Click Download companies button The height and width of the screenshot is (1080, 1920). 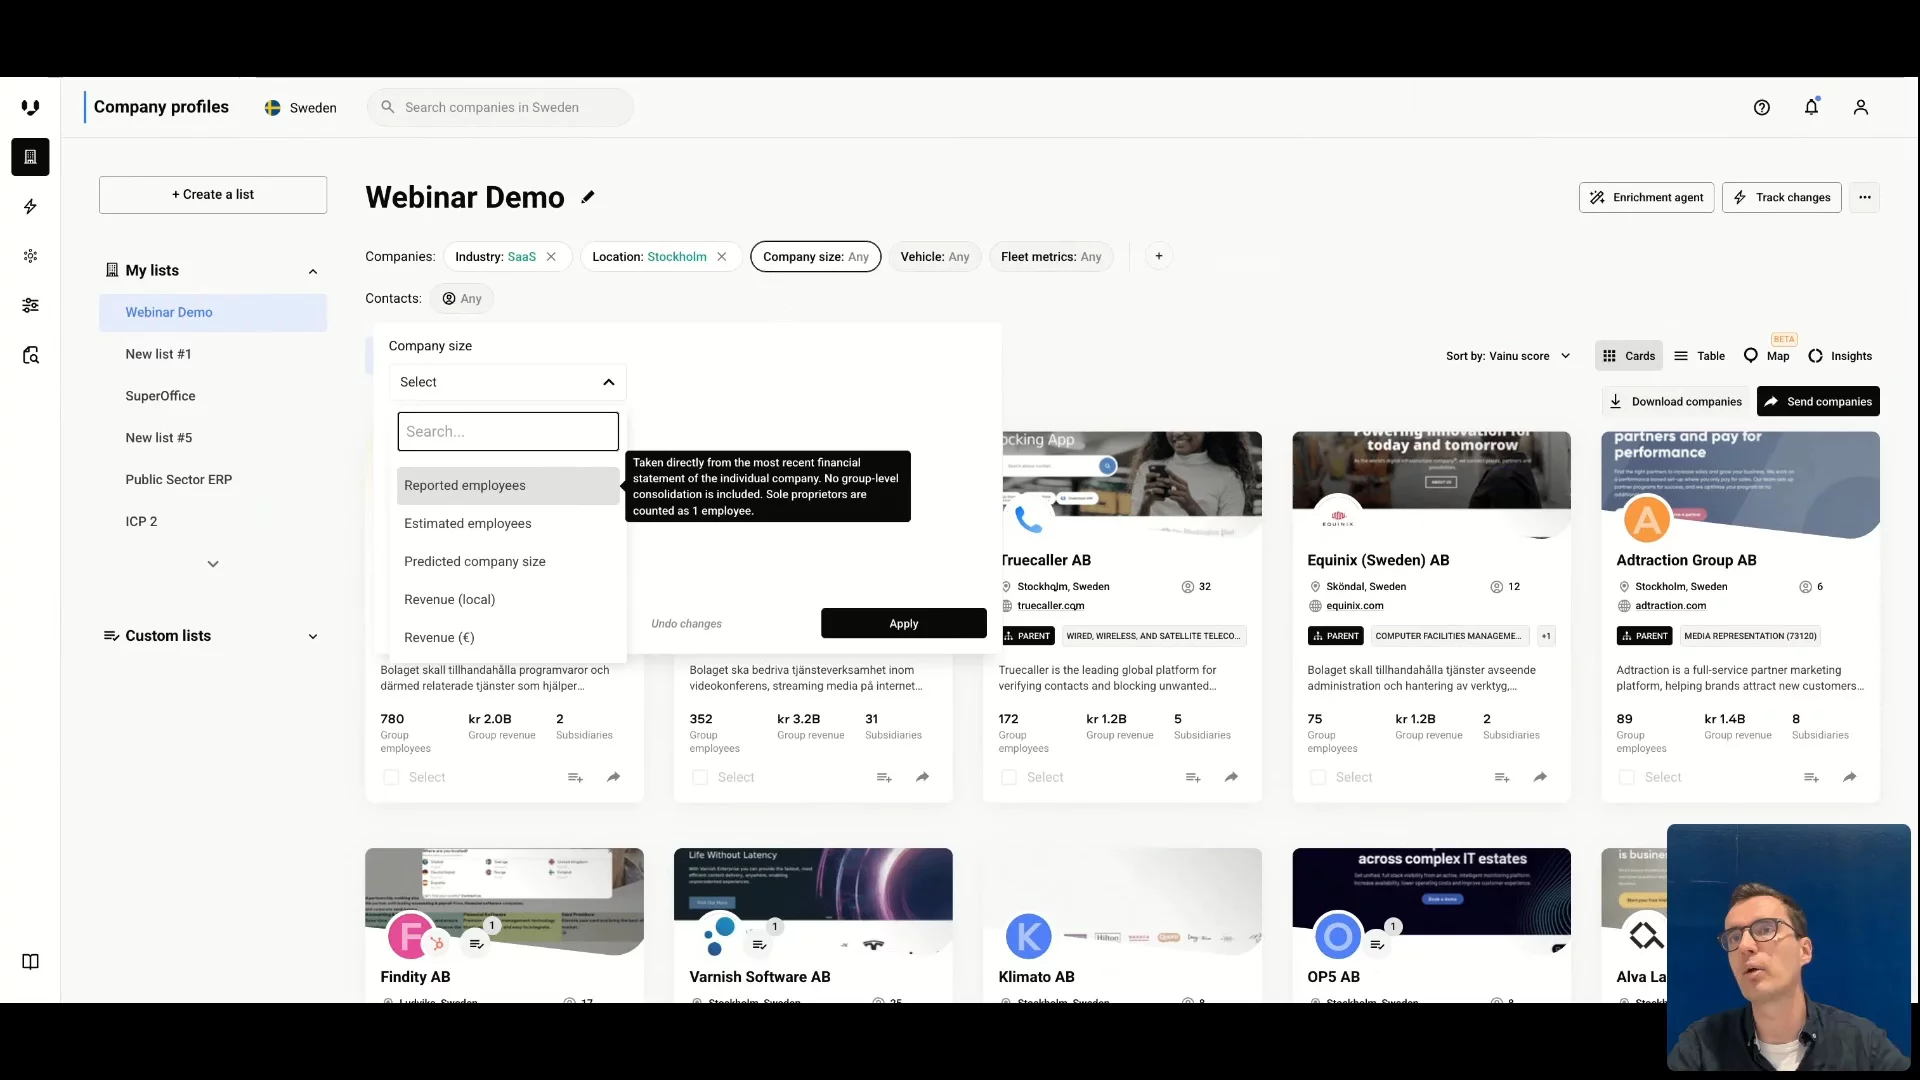1676,402
